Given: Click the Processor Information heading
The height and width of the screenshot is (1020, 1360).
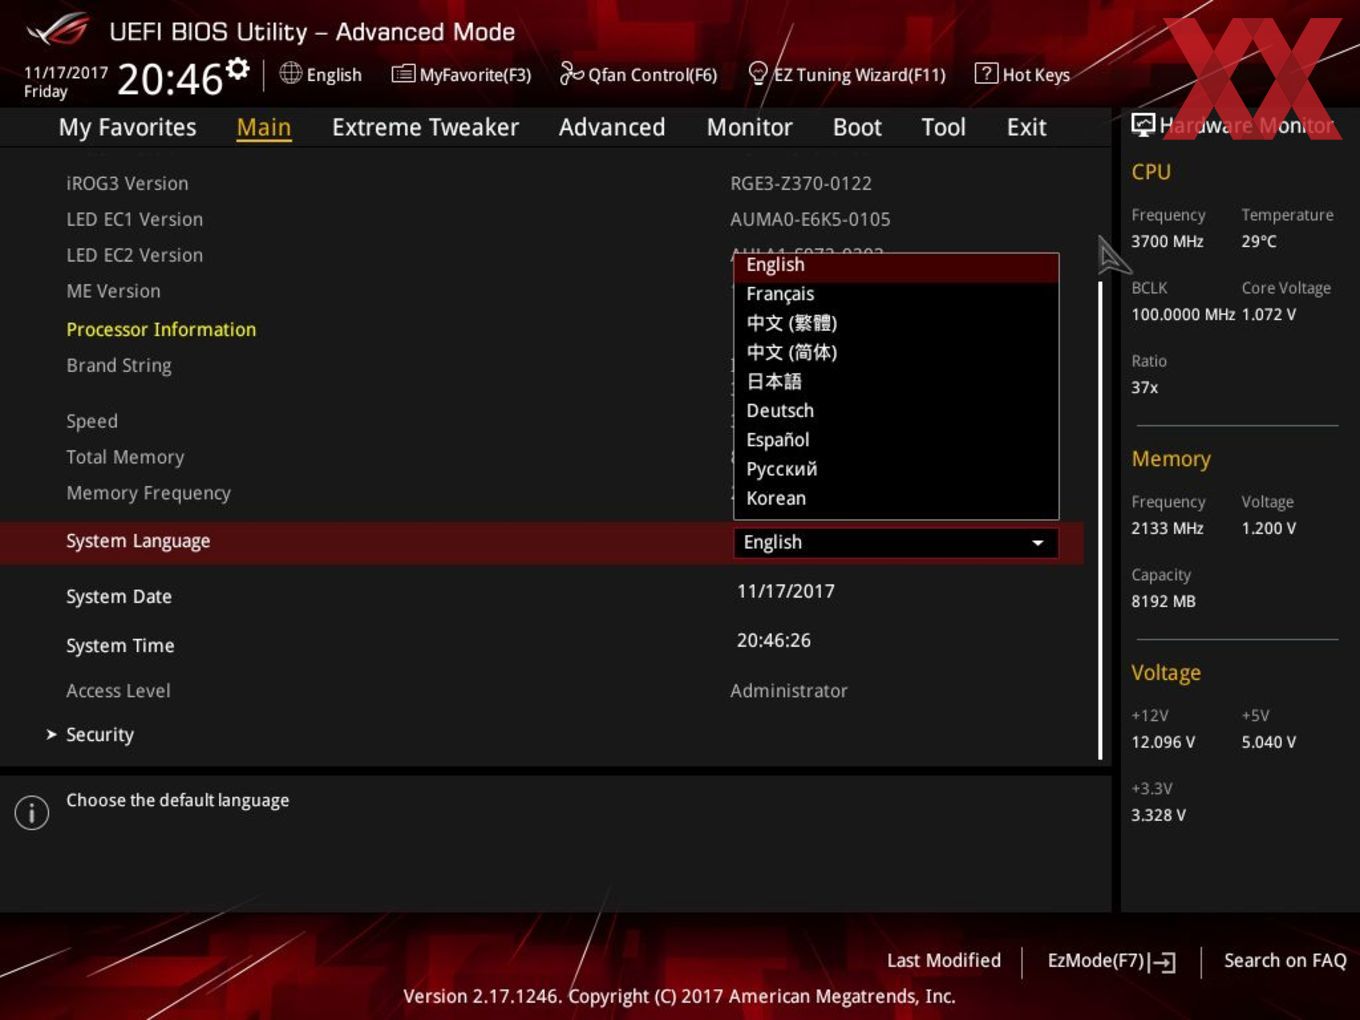Looking at the screenshot, I should click(161, 330).
